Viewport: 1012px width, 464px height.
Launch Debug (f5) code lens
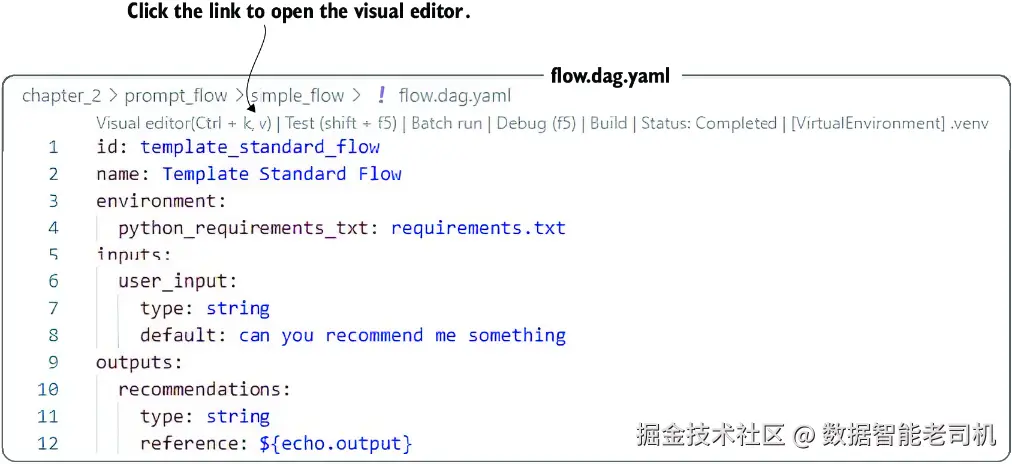[x=536, y=123]
